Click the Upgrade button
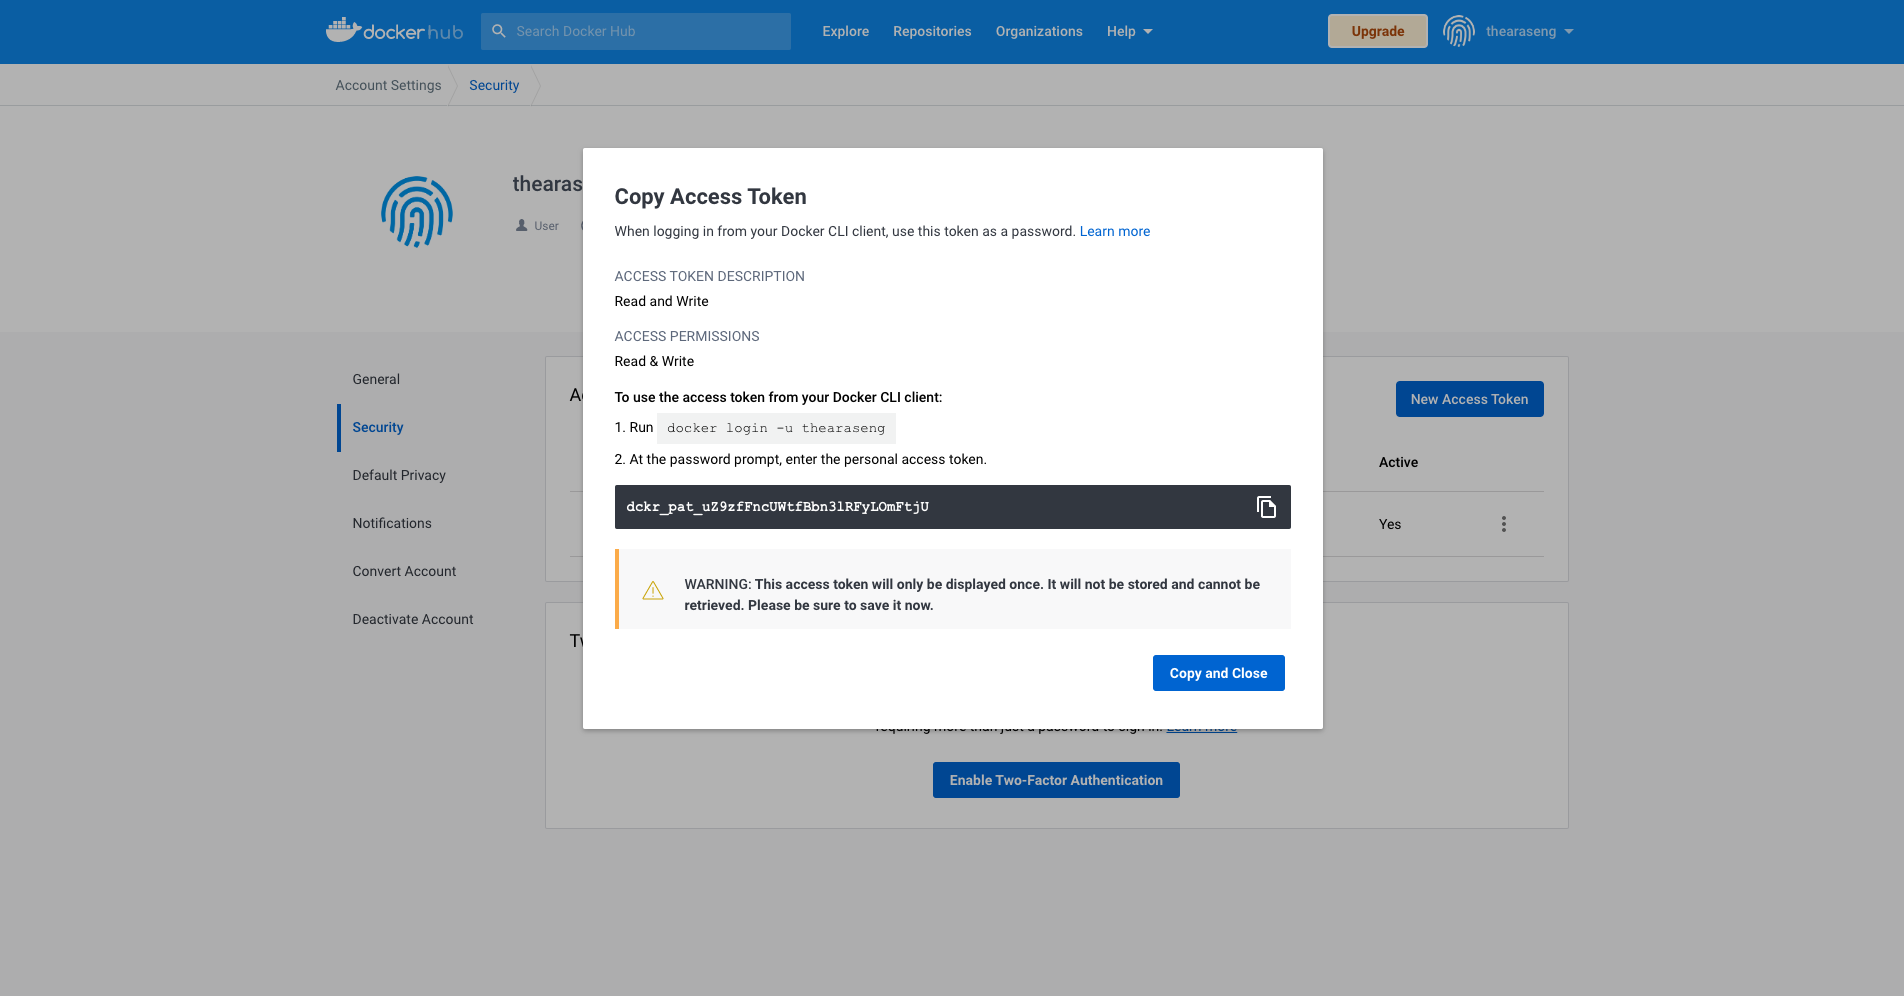Image resolution: width=1904 pixels, height=996 pixels. pyautogui.click(x=1377, y=31)
